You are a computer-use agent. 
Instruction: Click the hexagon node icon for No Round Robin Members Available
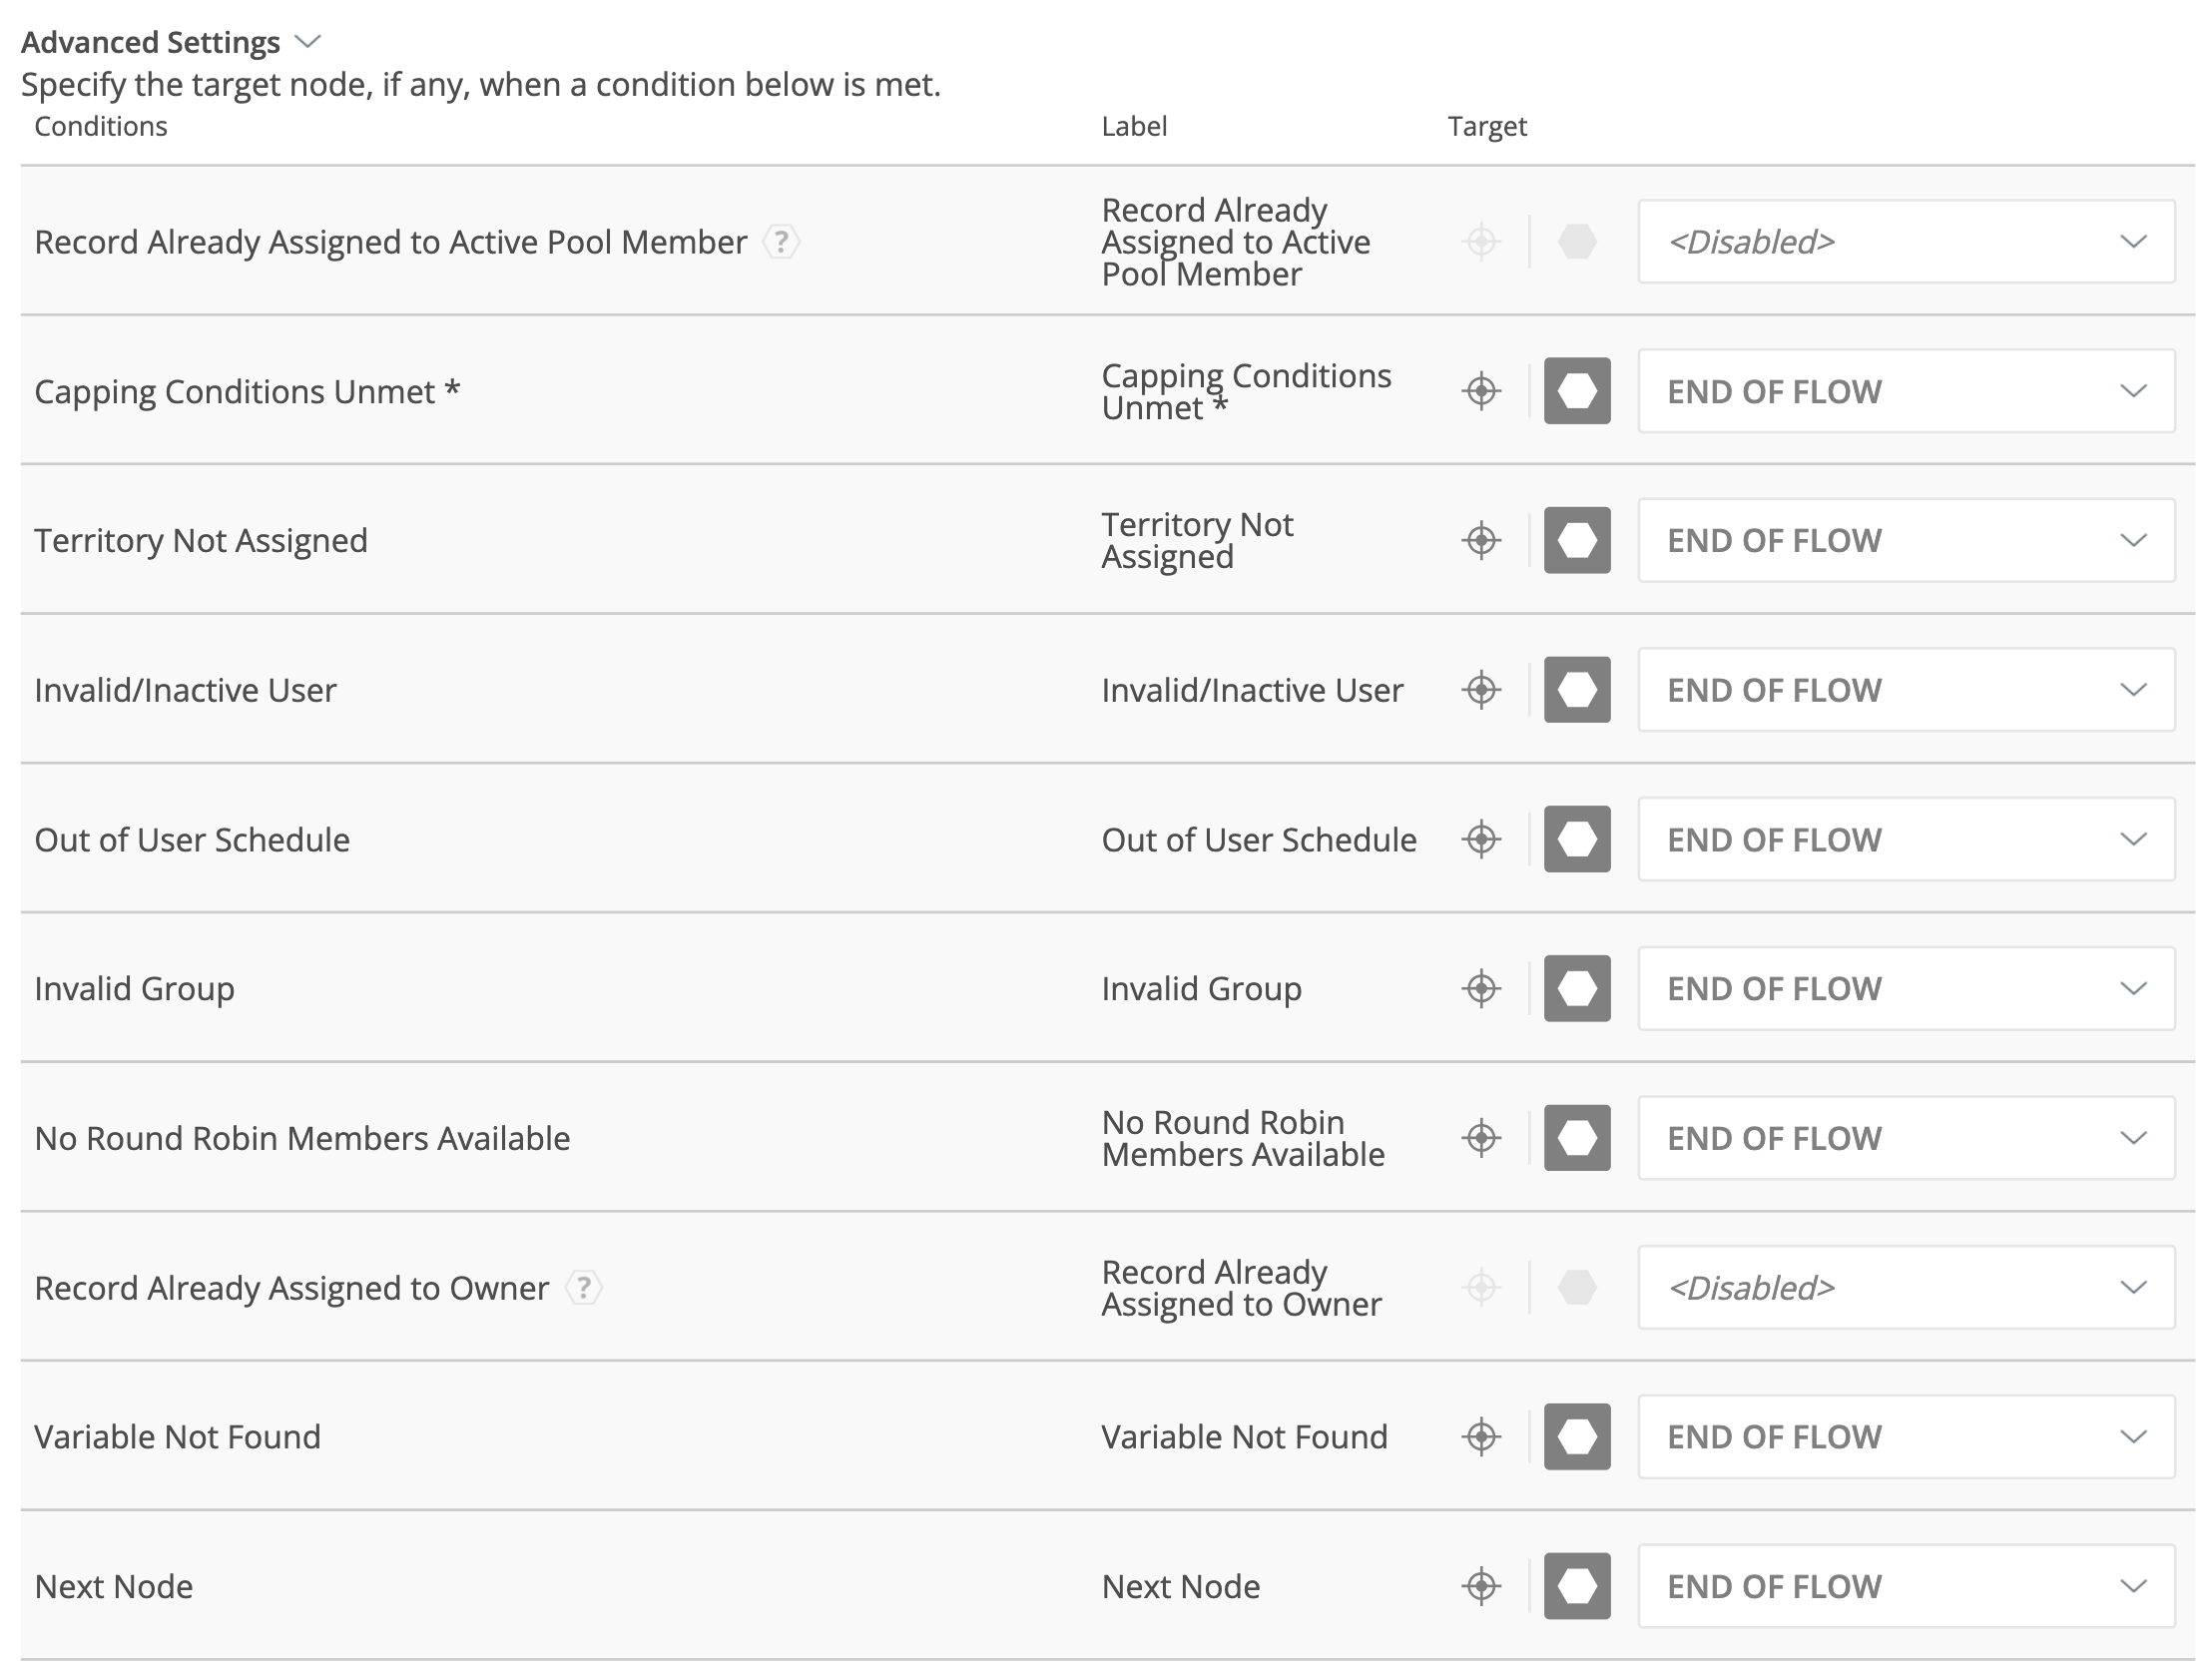[x=1577, y=1138]
